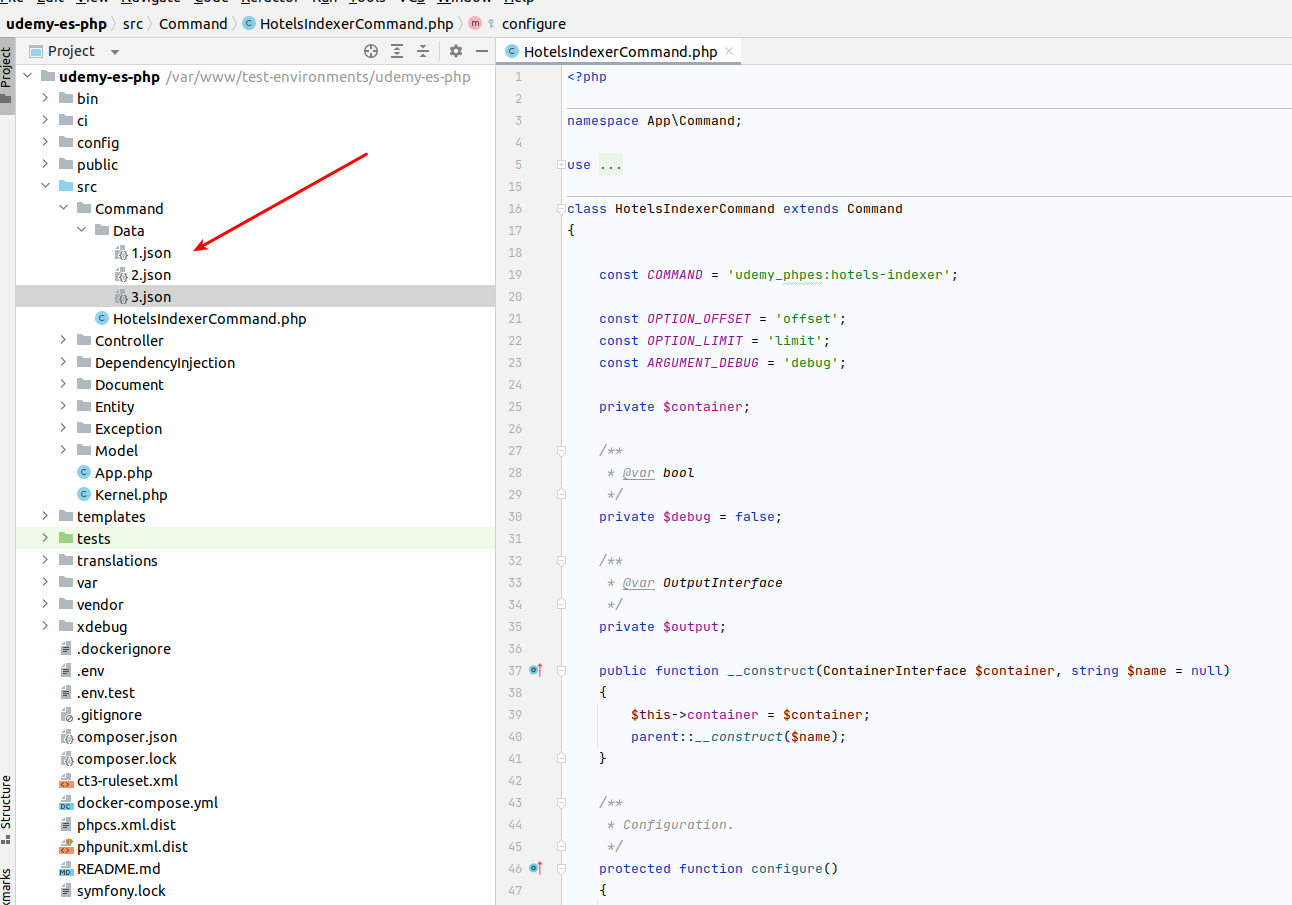Expand the Controller folder
Viewport: 1292px width, 905px height.
(x=63, y=340)
